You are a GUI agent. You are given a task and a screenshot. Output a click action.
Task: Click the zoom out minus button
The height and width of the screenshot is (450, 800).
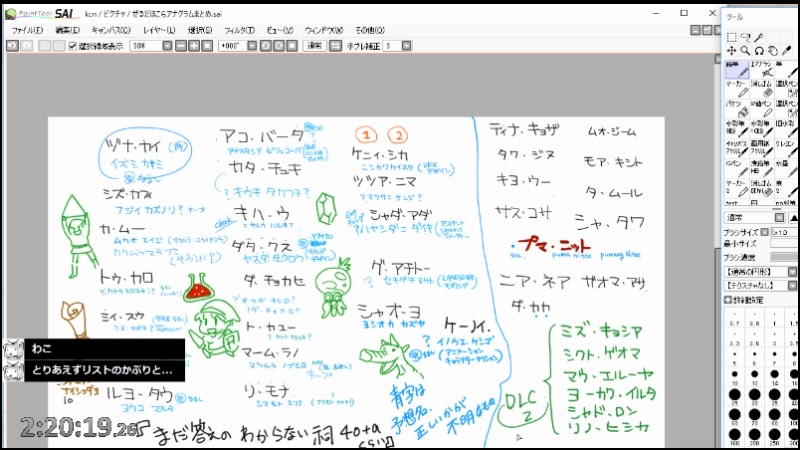(x=181, y=46)
